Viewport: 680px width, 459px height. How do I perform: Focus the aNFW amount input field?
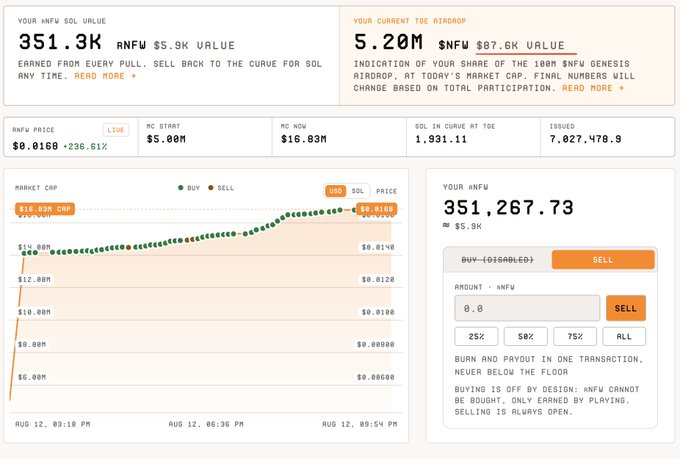pos(527,308)
